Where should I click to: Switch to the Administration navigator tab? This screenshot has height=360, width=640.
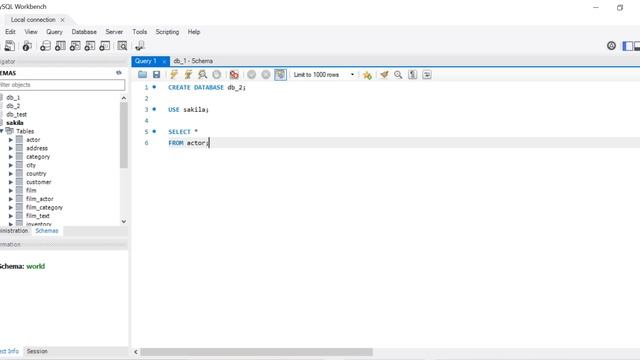(x=14, y=231)
